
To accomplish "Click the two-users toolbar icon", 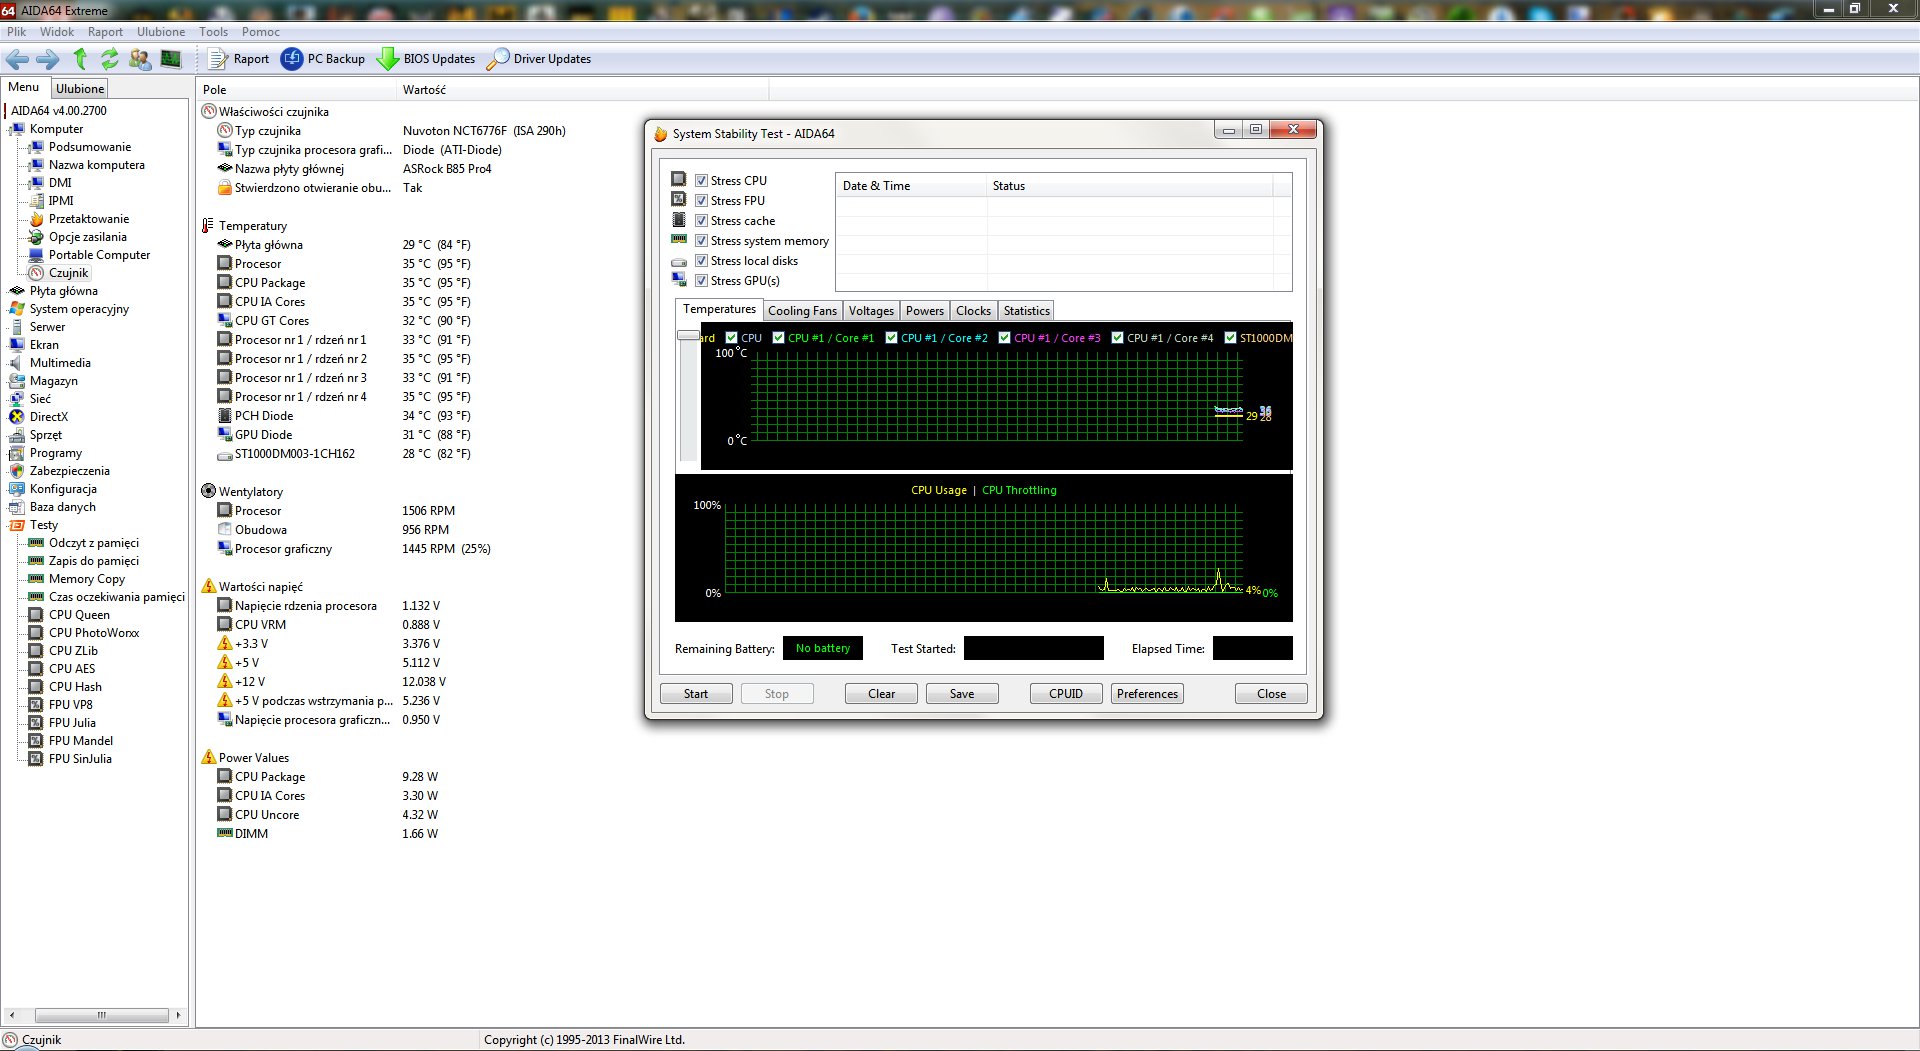I will [140, 59].
